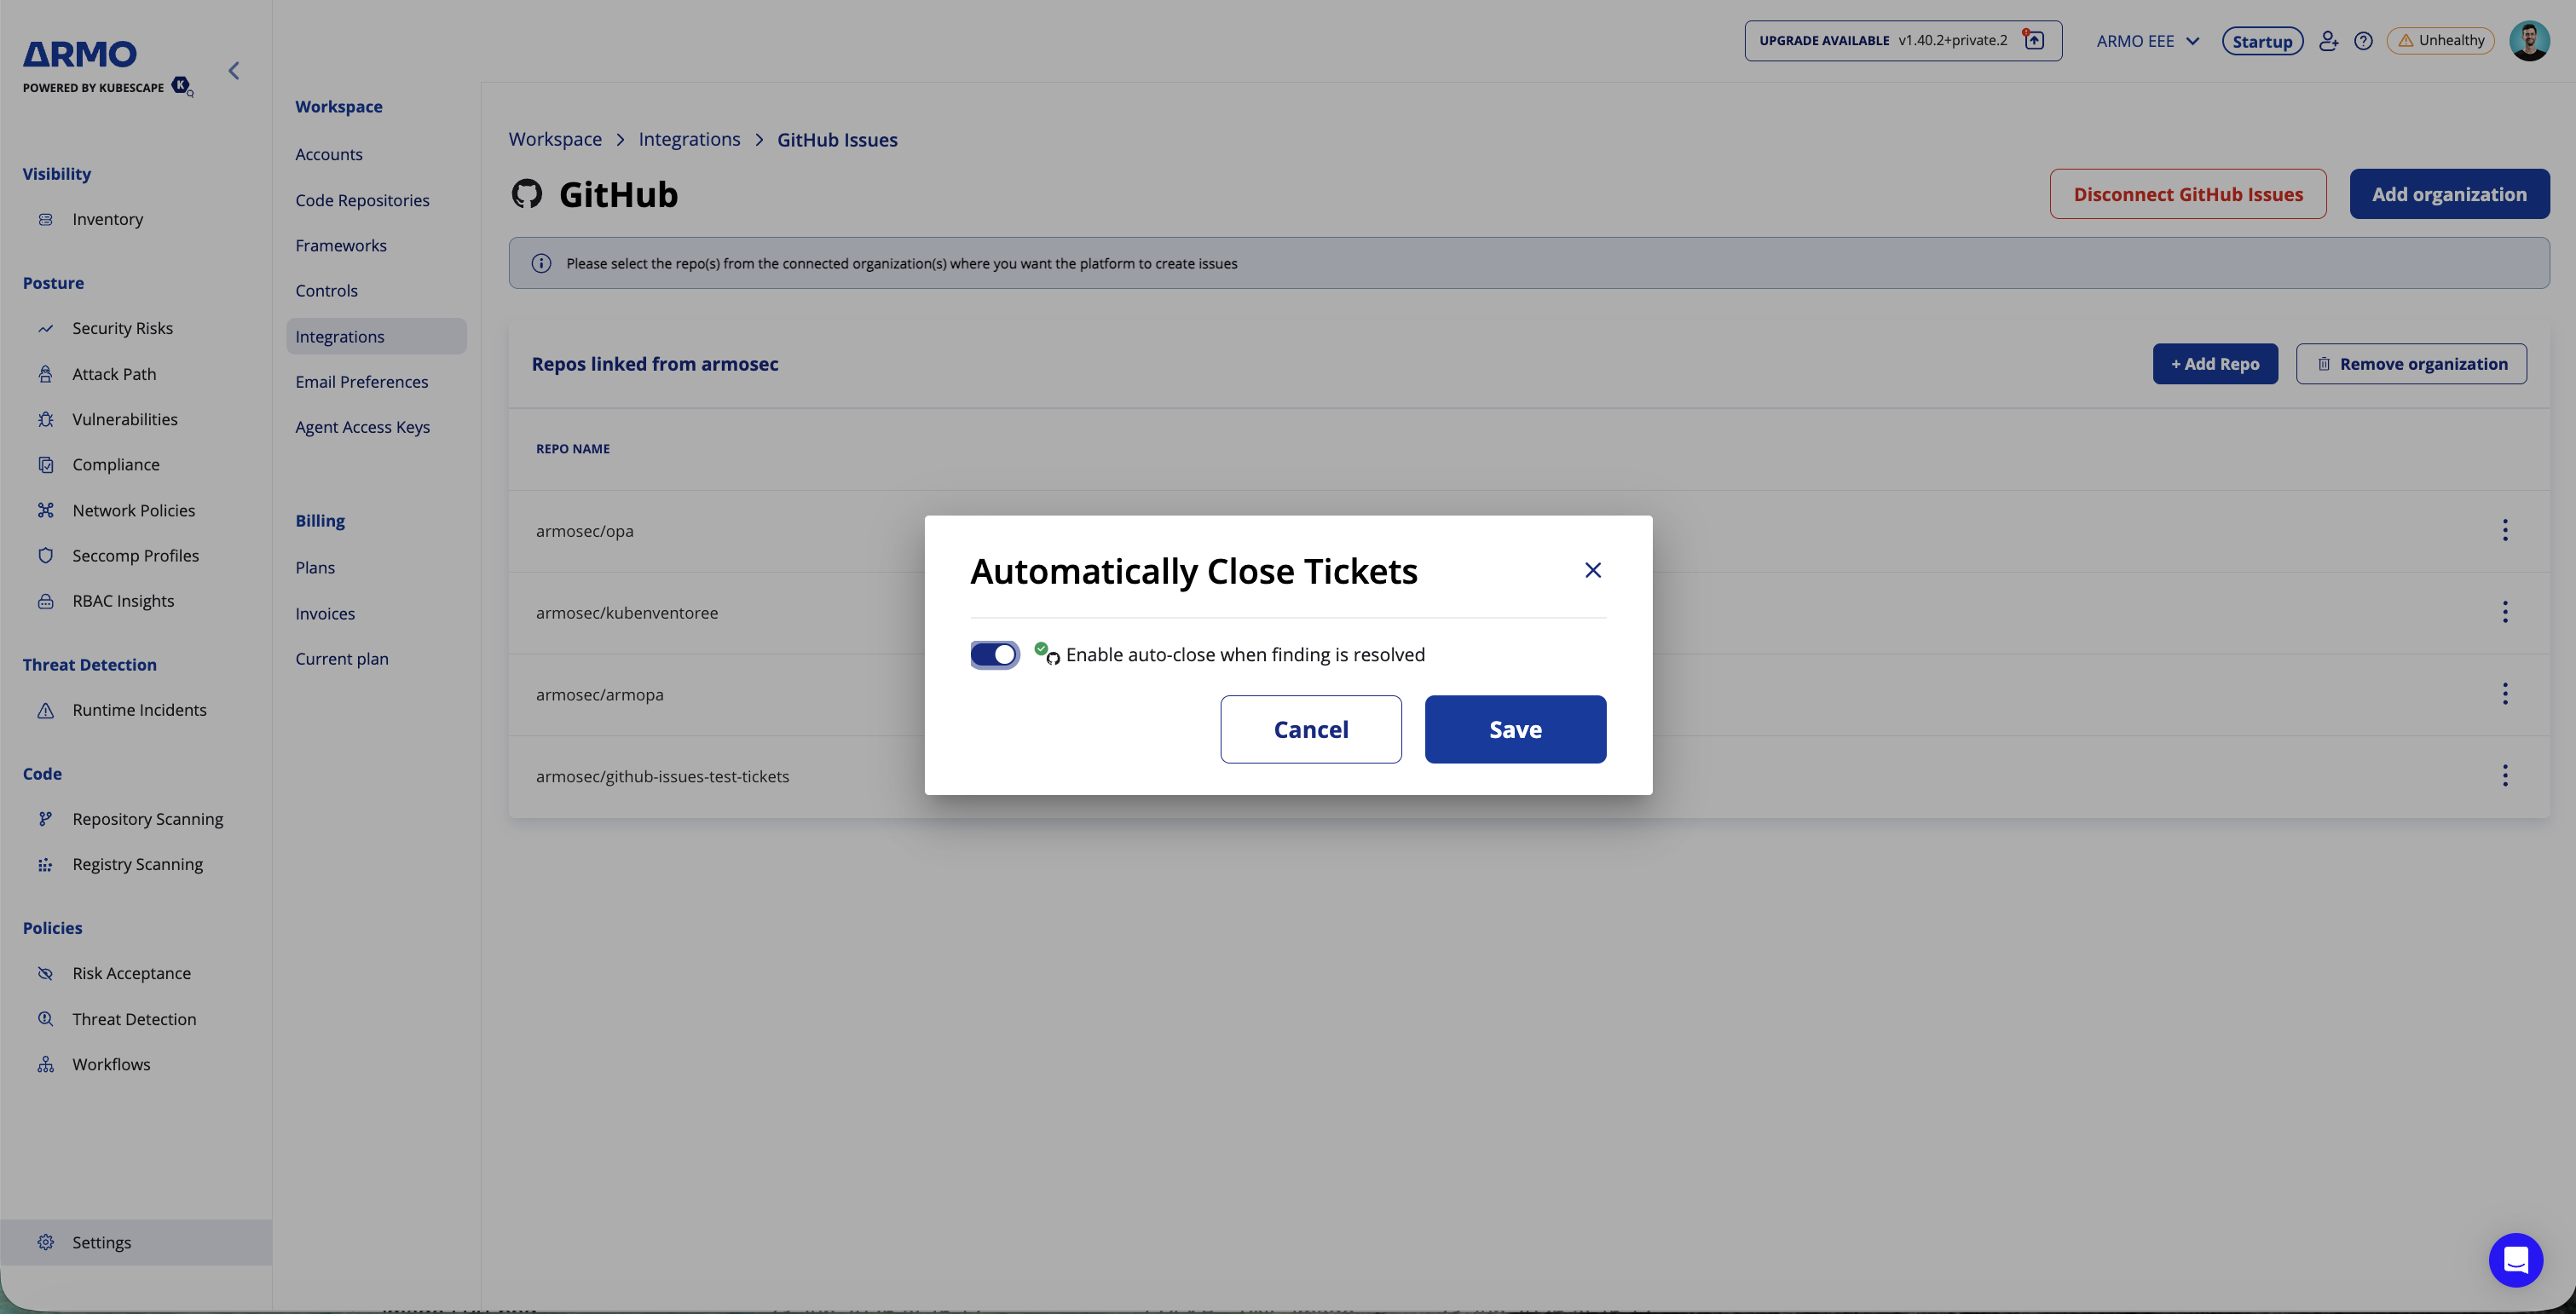Click the Workflows icon

coord(45,1065)
